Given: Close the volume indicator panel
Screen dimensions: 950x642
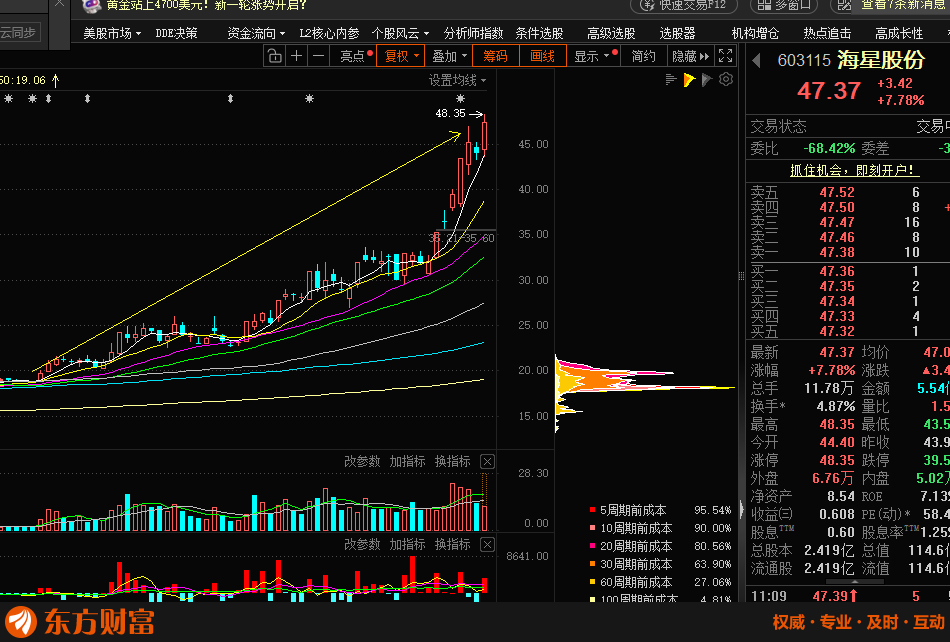Looking at the screenshot, I should tap(487, 462).
